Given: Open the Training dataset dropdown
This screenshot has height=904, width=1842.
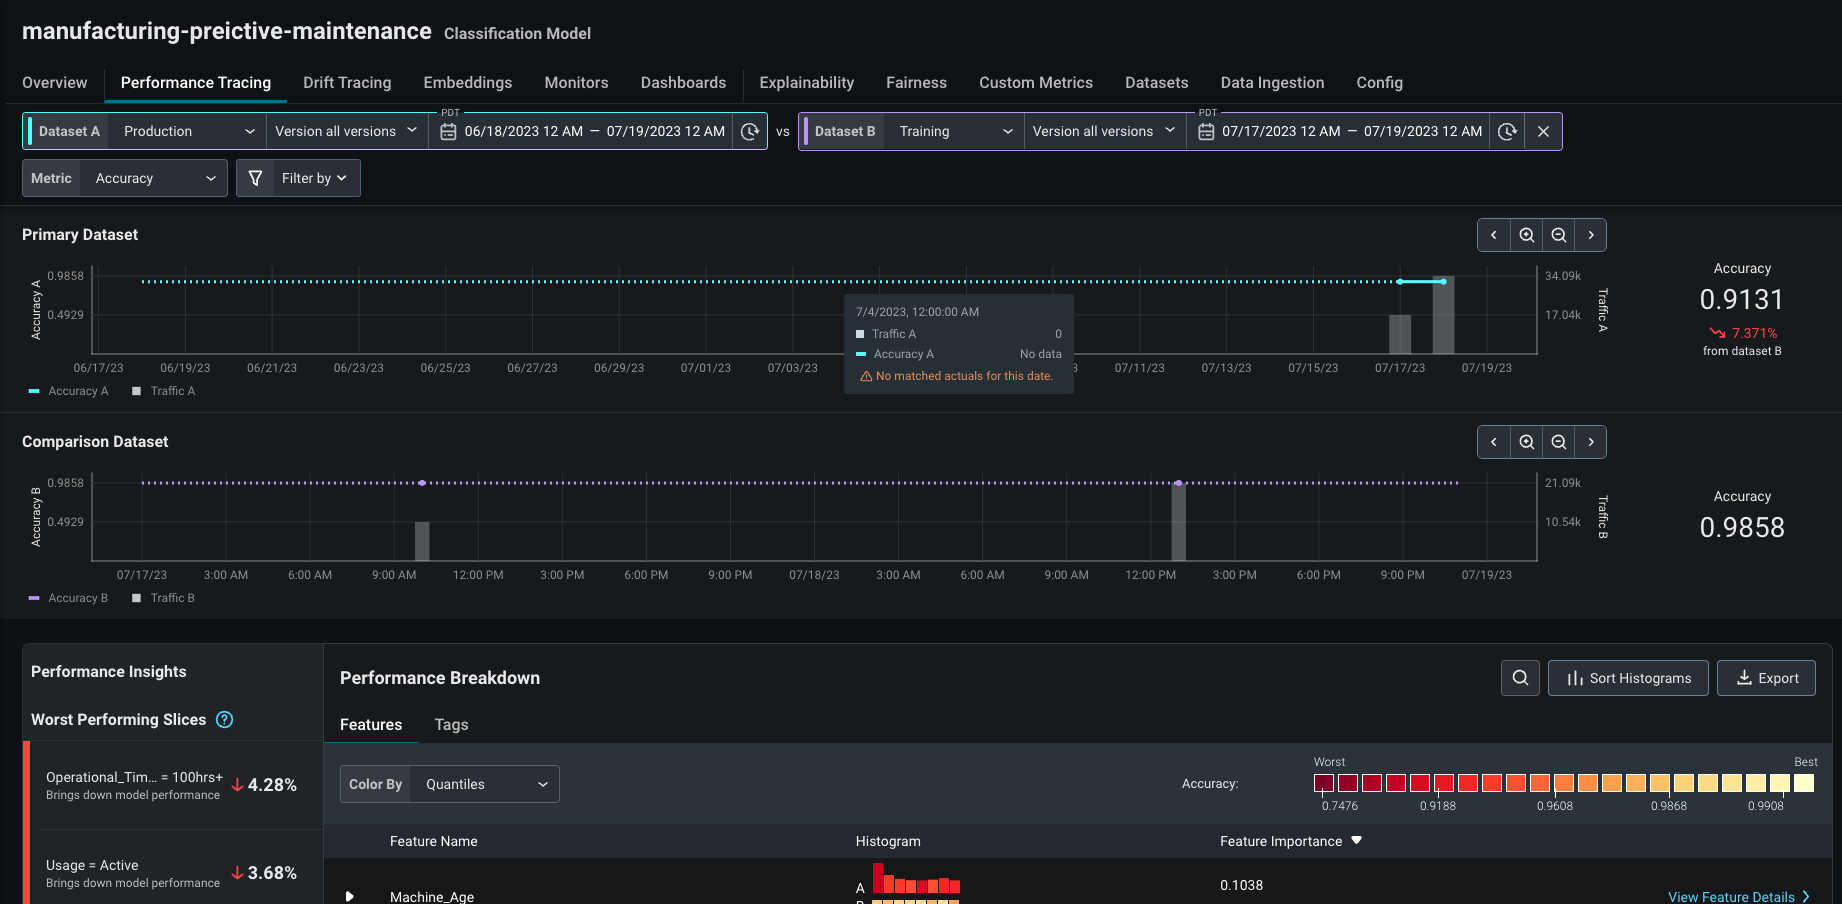Looking at the screenshot, I should tap(955, 132).
